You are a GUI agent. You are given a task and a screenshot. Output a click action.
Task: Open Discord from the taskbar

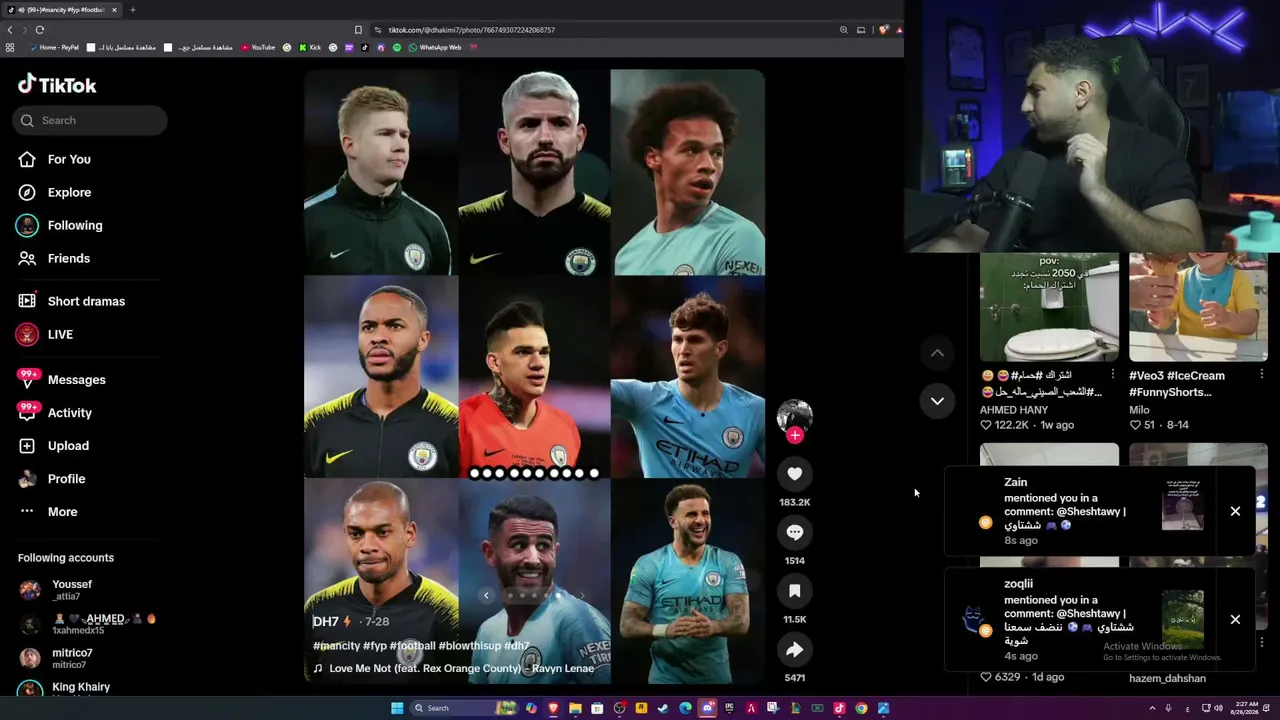707,708
